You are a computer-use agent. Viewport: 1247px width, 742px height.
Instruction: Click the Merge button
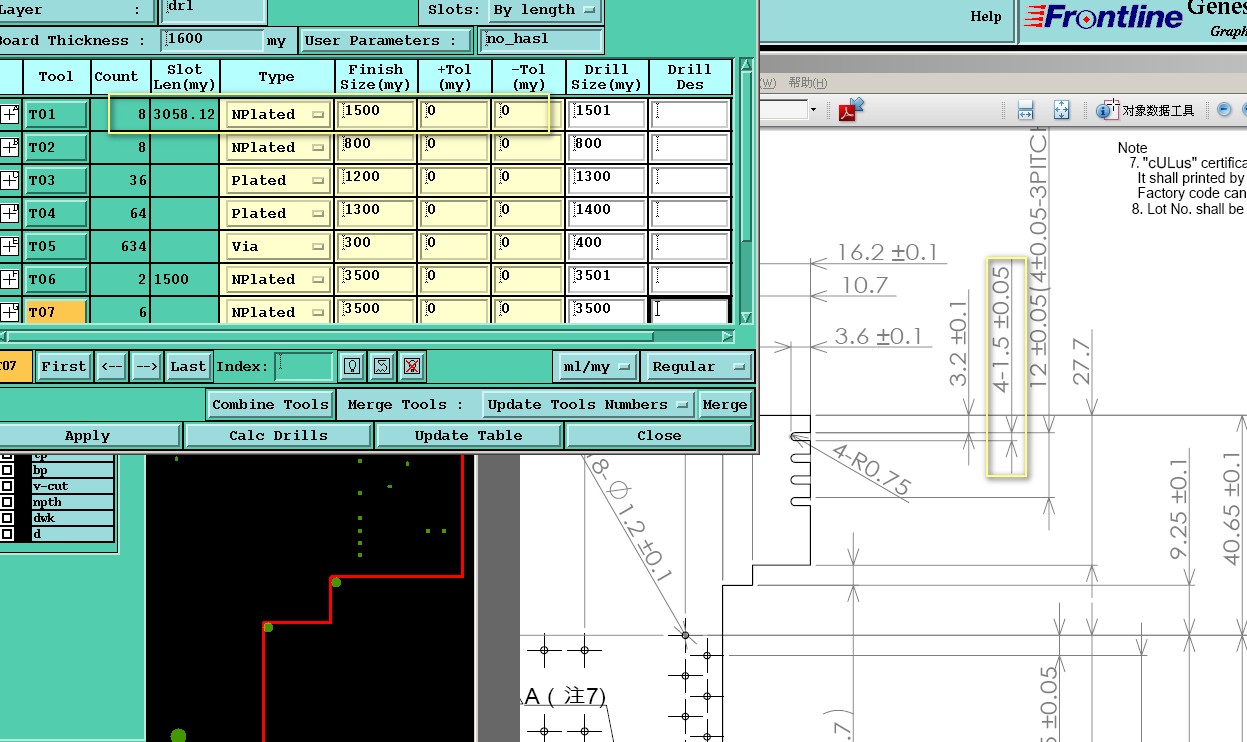coord(724,404)
